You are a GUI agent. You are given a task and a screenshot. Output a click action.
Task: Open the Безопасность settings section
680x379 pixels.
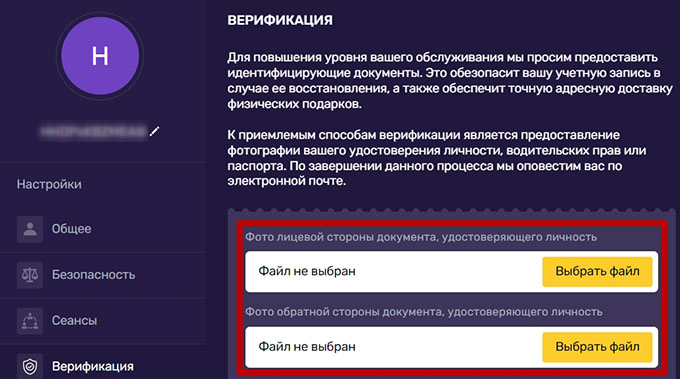[x=102, y=275]
